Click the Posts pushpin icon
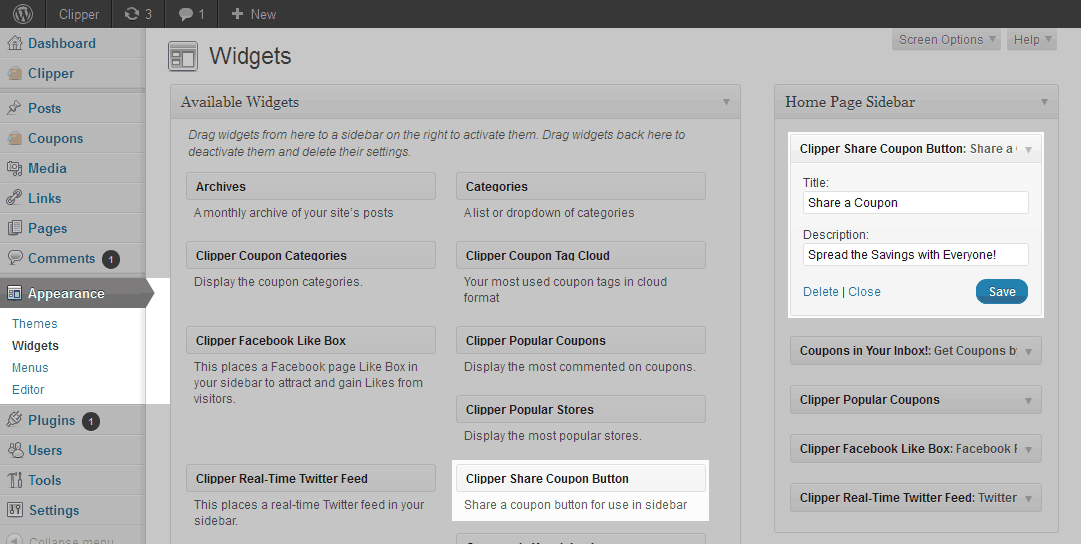The width and height of the screenshot is (1081, 544). pyautogui.click(x=14, y=108)
